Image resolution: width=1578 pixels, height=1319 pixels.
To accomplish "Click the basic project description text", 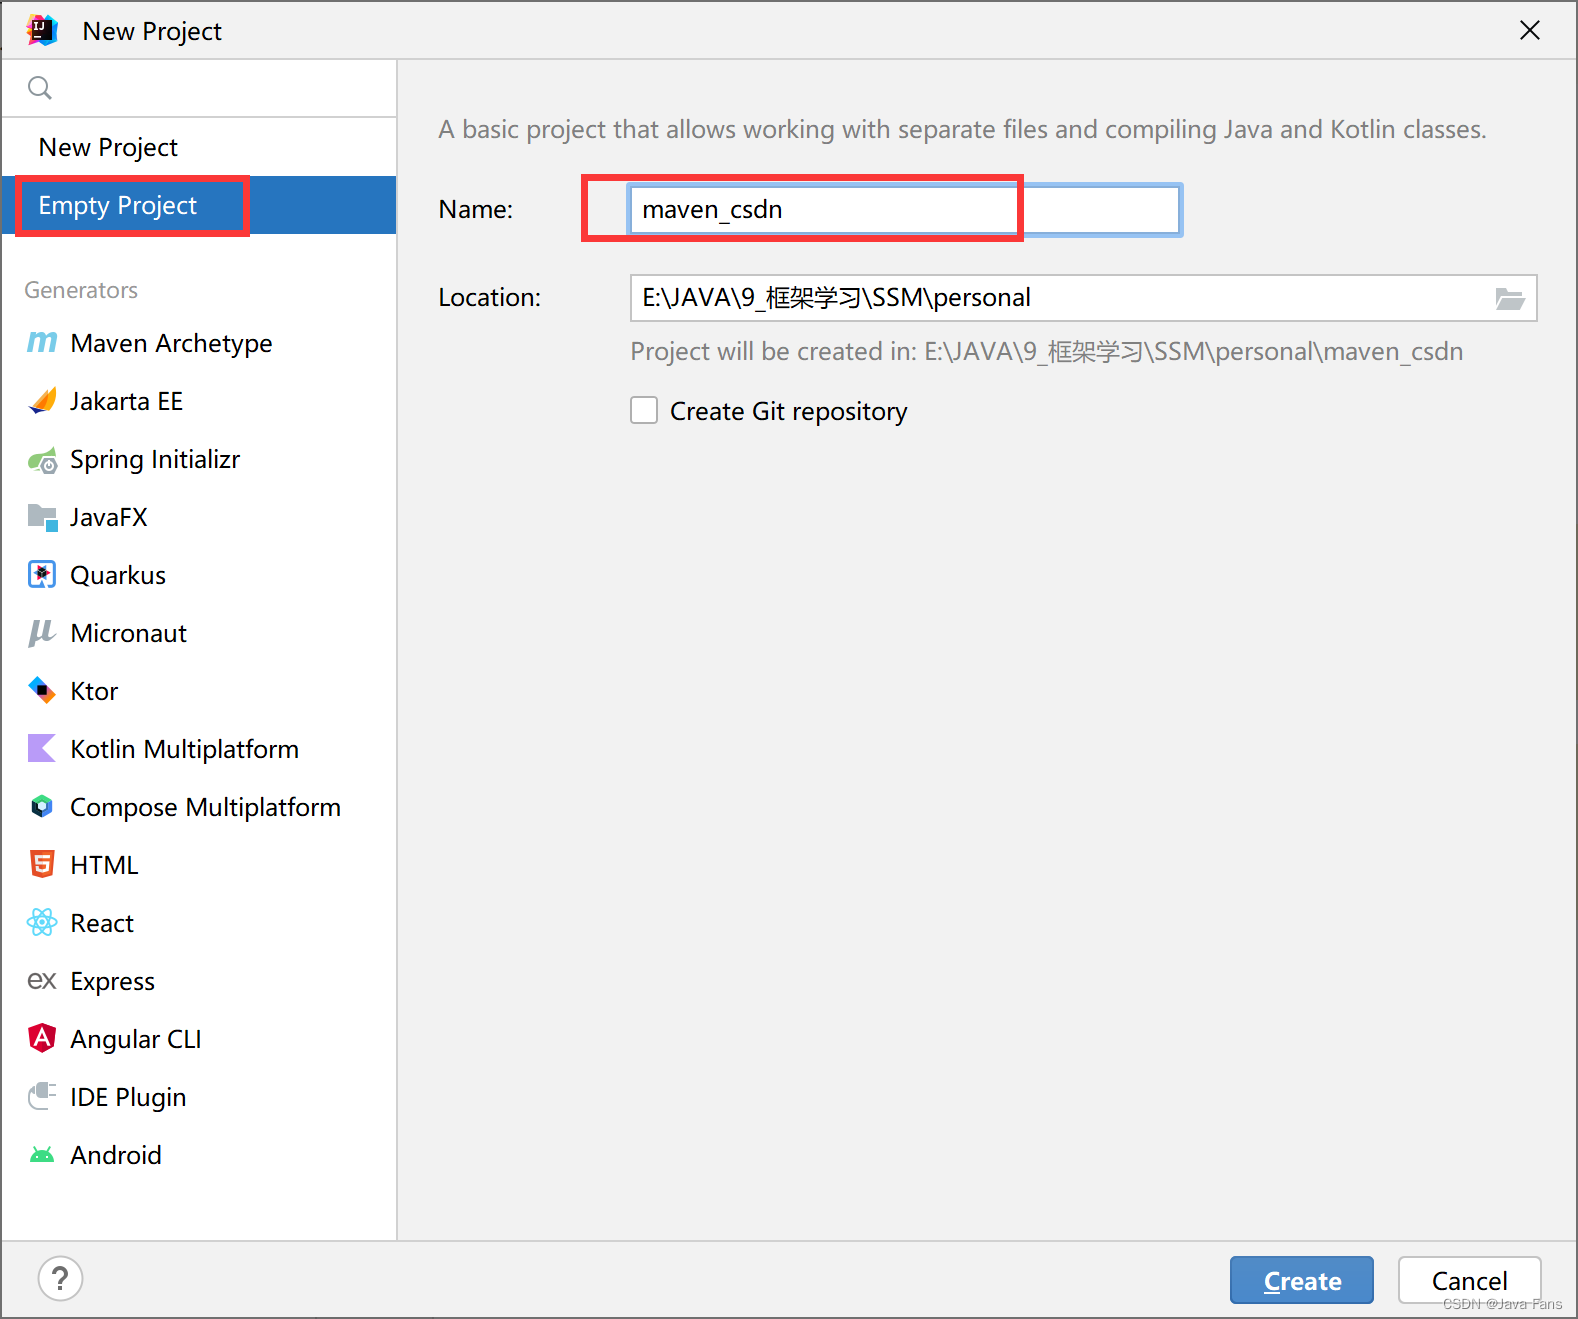I will (x=962, y=130).
